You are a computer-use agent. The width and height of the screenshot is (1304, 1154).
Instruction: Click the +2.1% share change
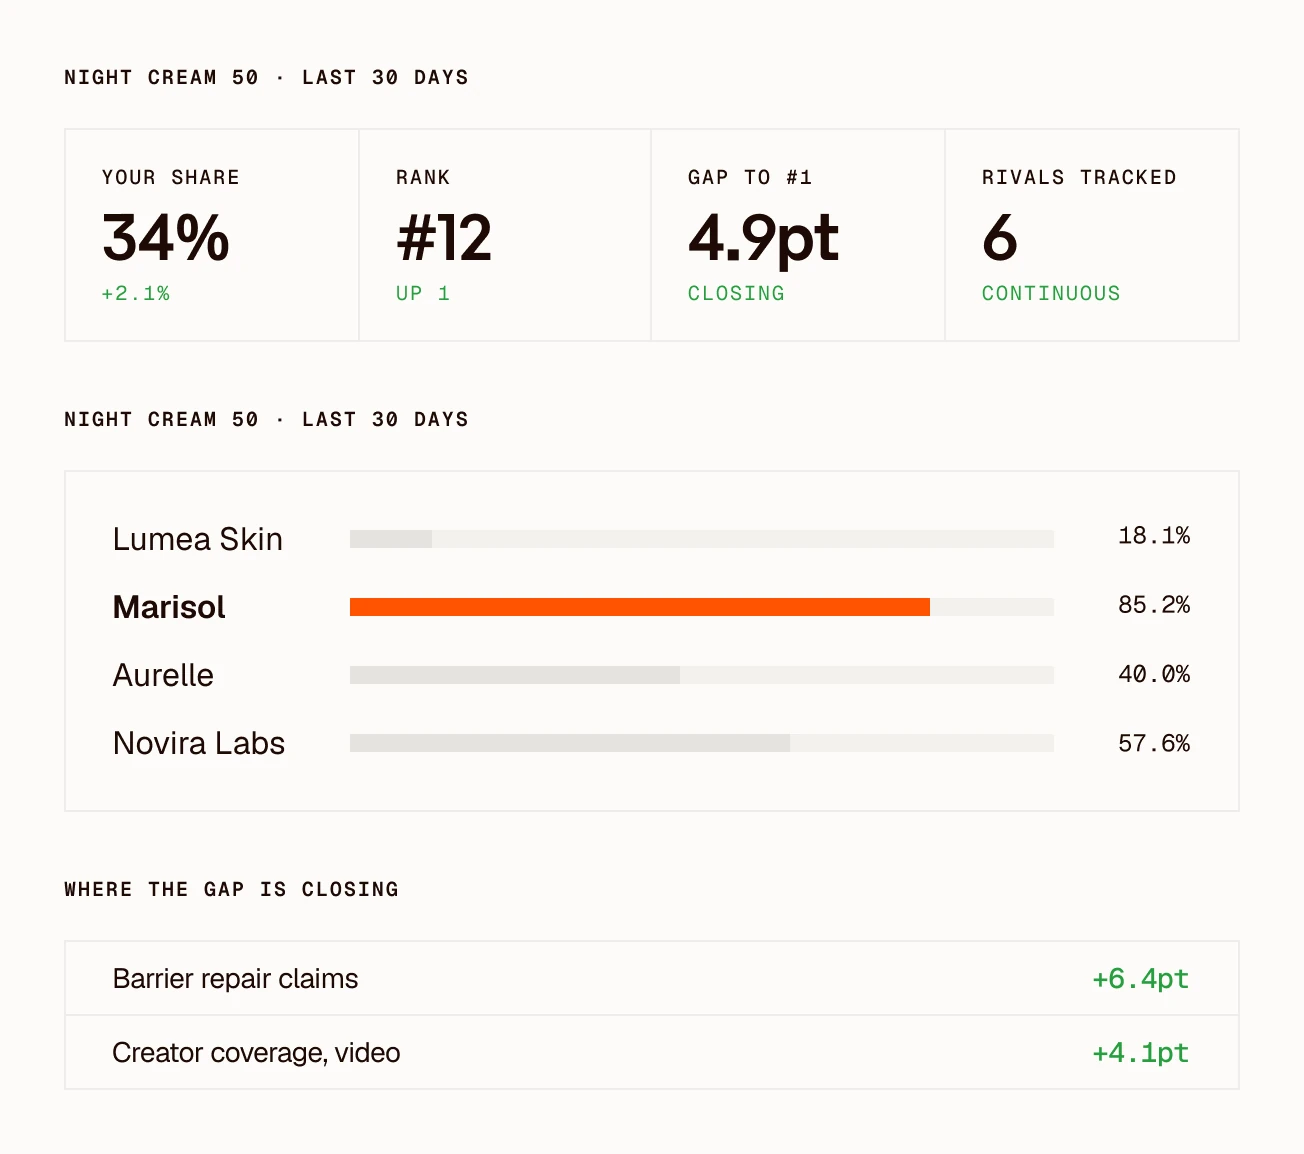pos(136,293)
